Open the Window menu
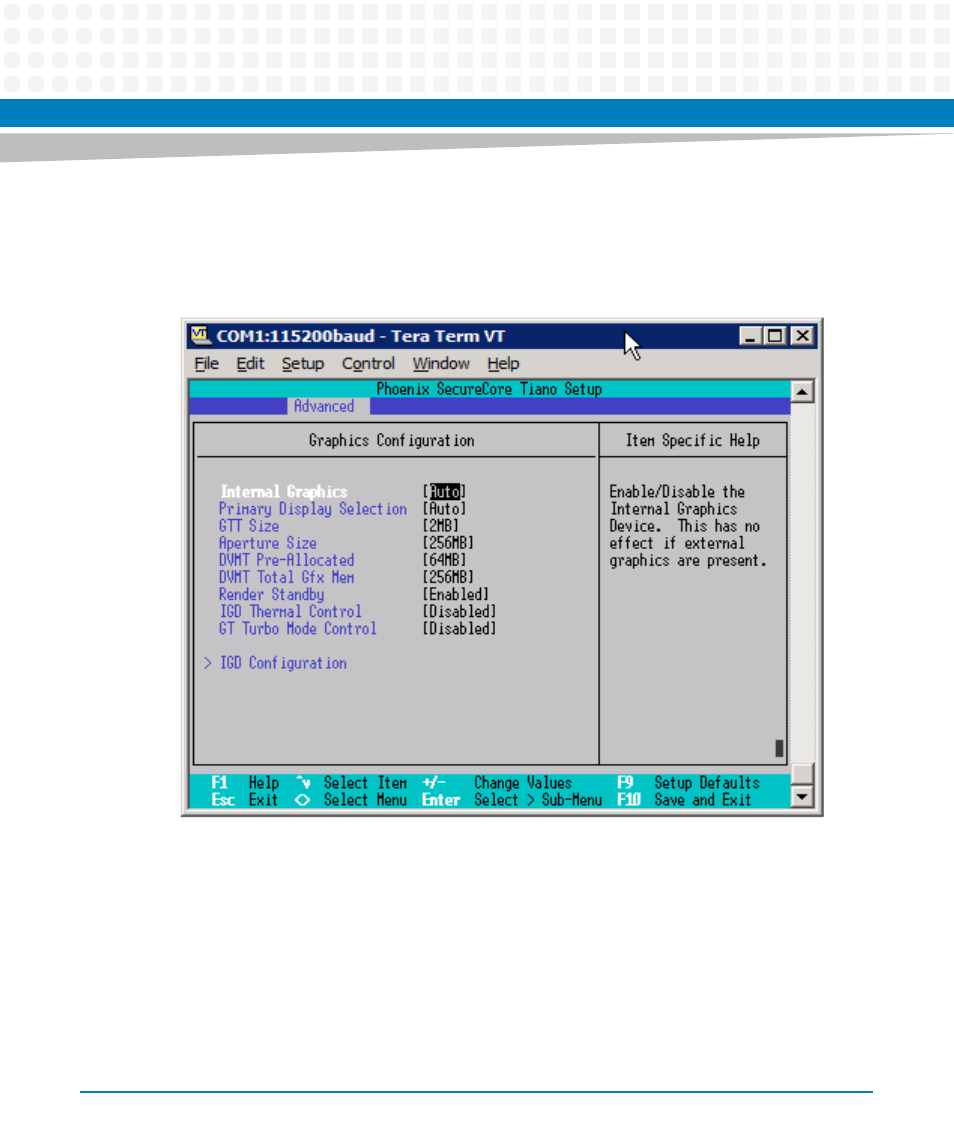 coord(441,364)
